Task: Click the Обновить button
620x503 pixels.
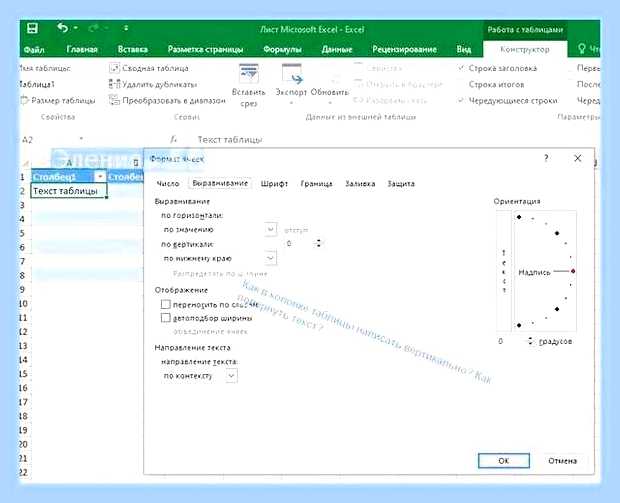Action: click(329, 92)
